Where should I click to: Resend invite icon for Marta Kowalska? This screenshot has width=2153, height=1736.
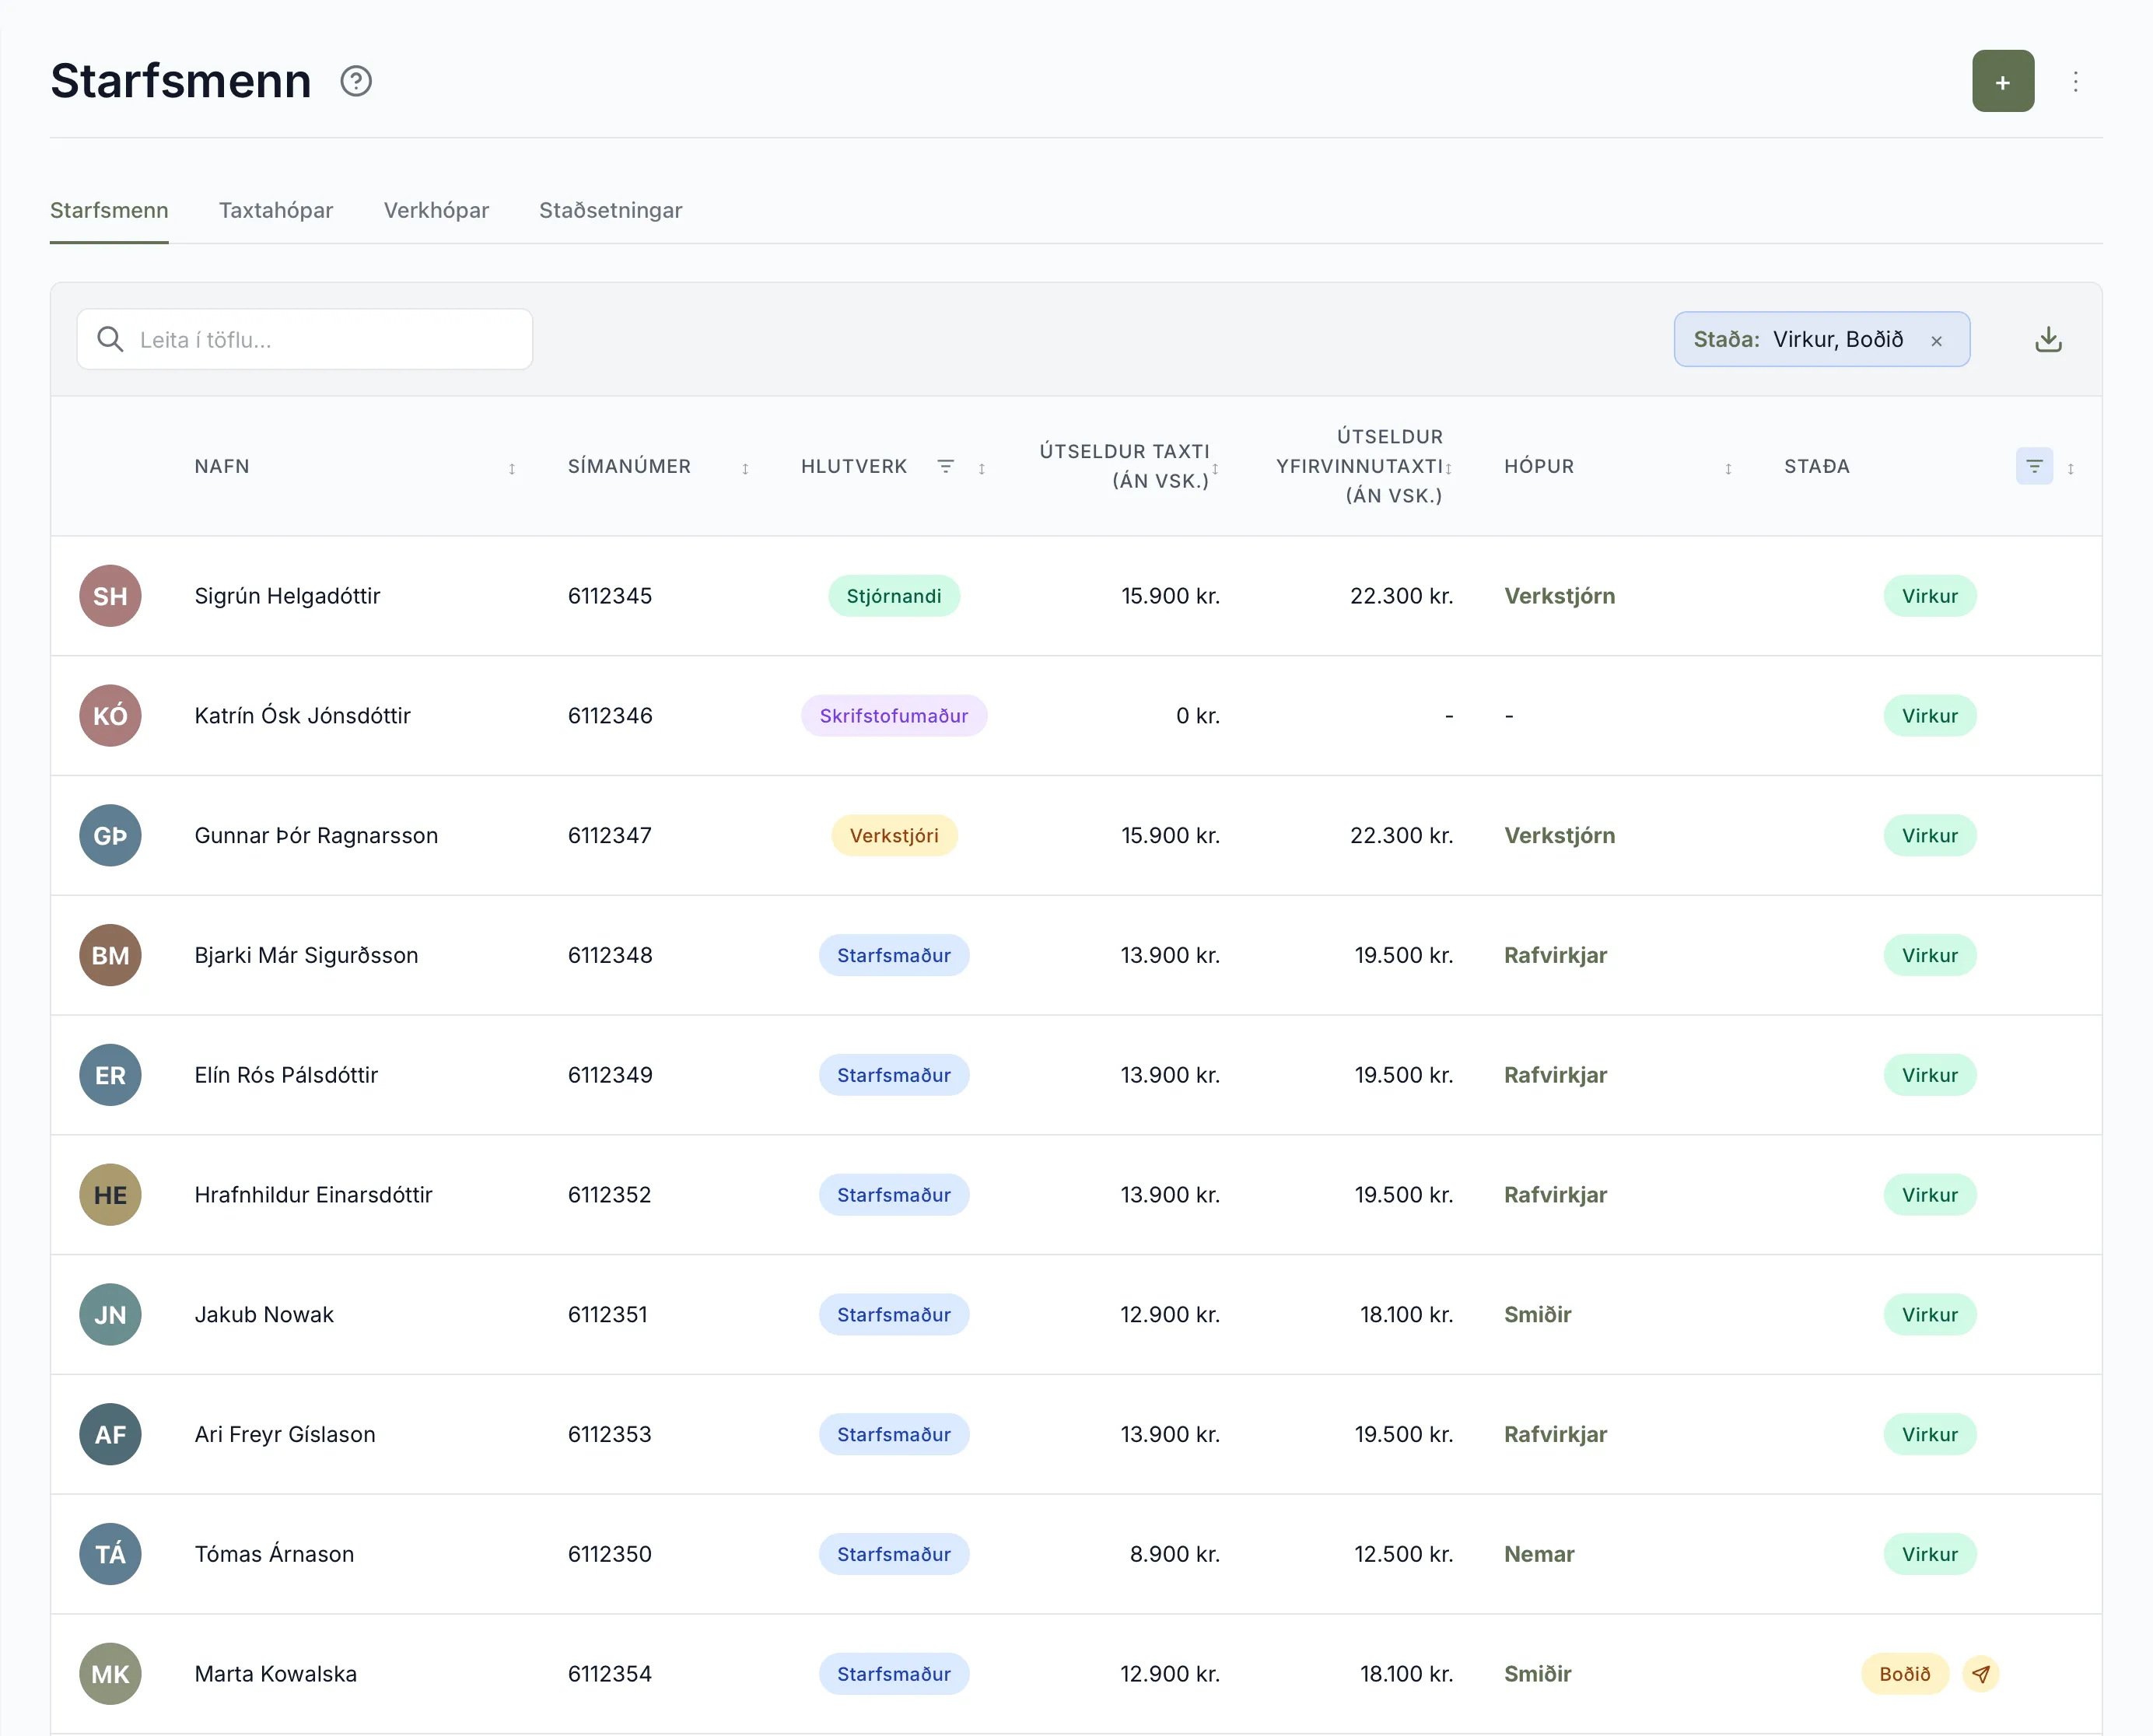click(x=1980, y=1674)
